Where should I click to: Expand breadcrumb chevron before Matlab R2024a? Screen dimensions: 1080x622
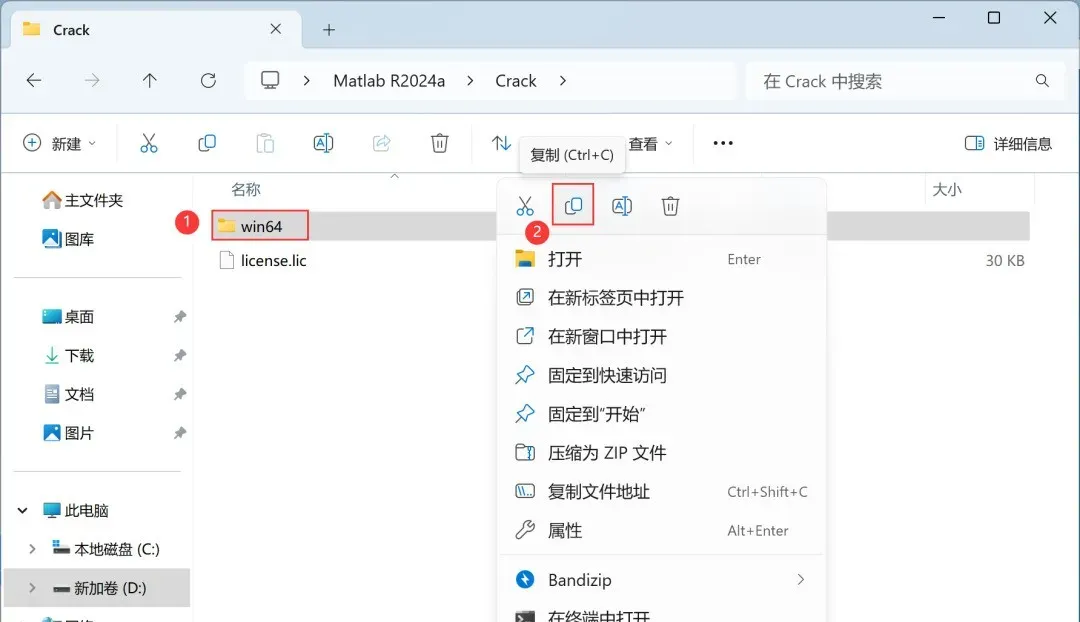pyautogui.click(x=307, y=81)
